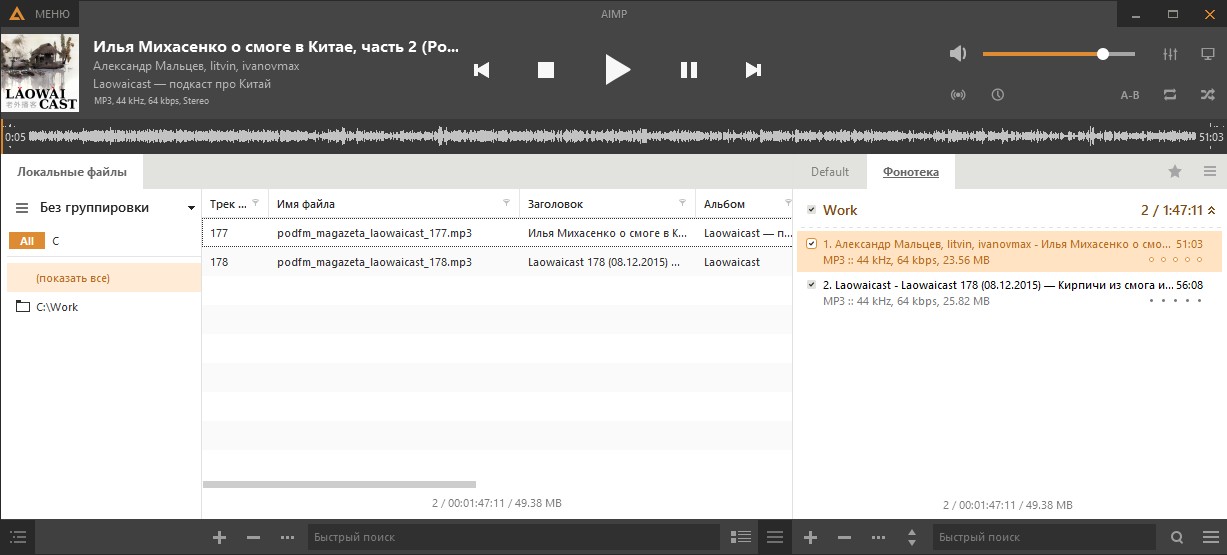Open filter for Заголовок column
This screenshot has width=1227, height=555.
pos(683,203)
